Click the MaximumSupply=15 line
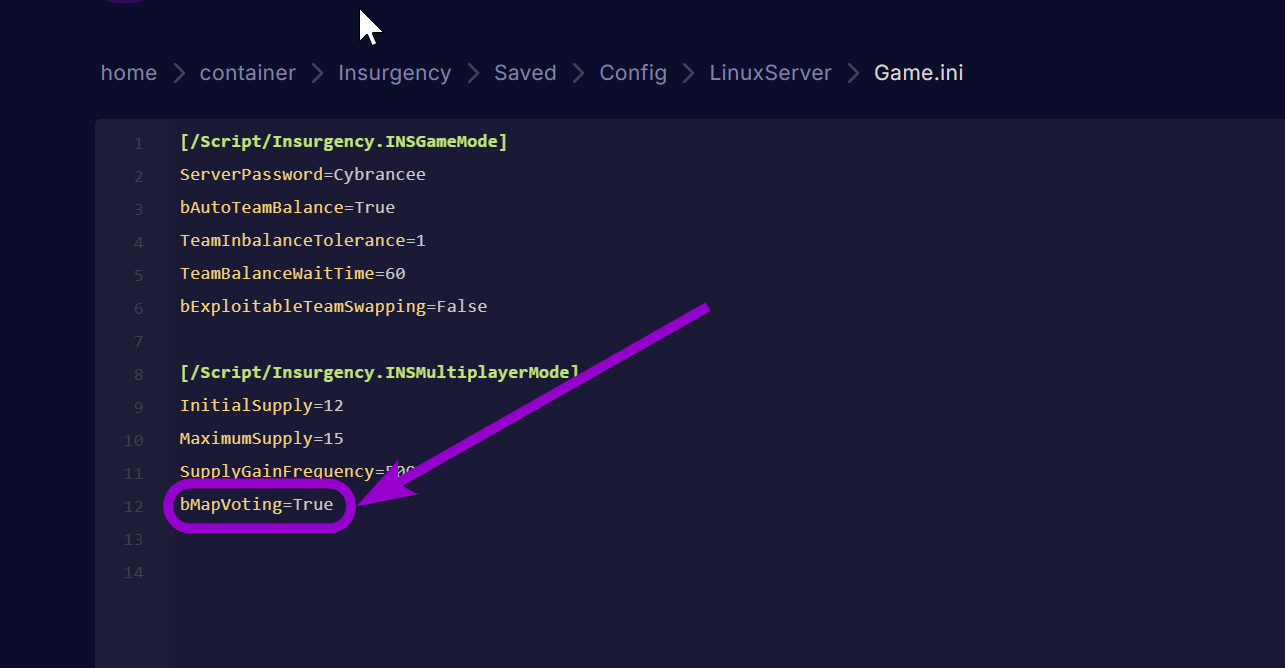The height and width of the screenshot is (668, 1285). [x=262, y=439]
